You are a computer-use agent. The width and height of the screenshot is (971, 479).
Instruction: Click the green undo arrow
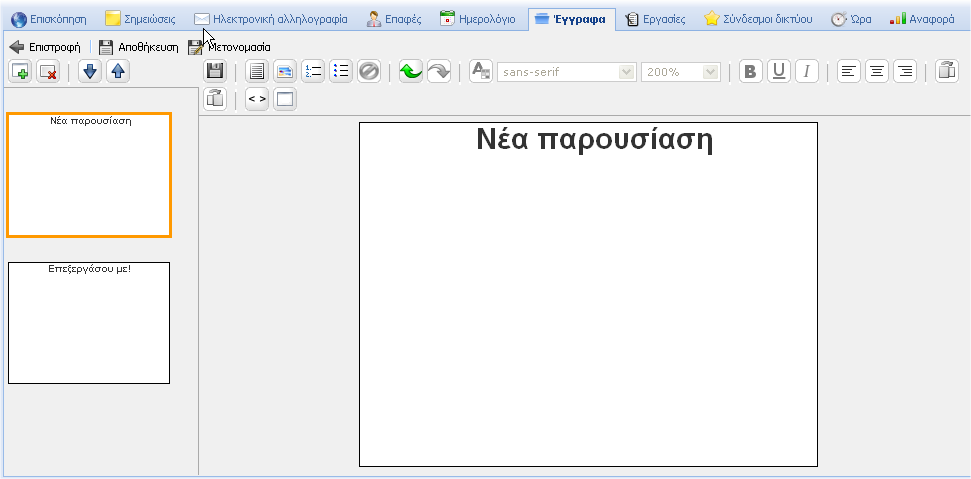pos(410,71)
